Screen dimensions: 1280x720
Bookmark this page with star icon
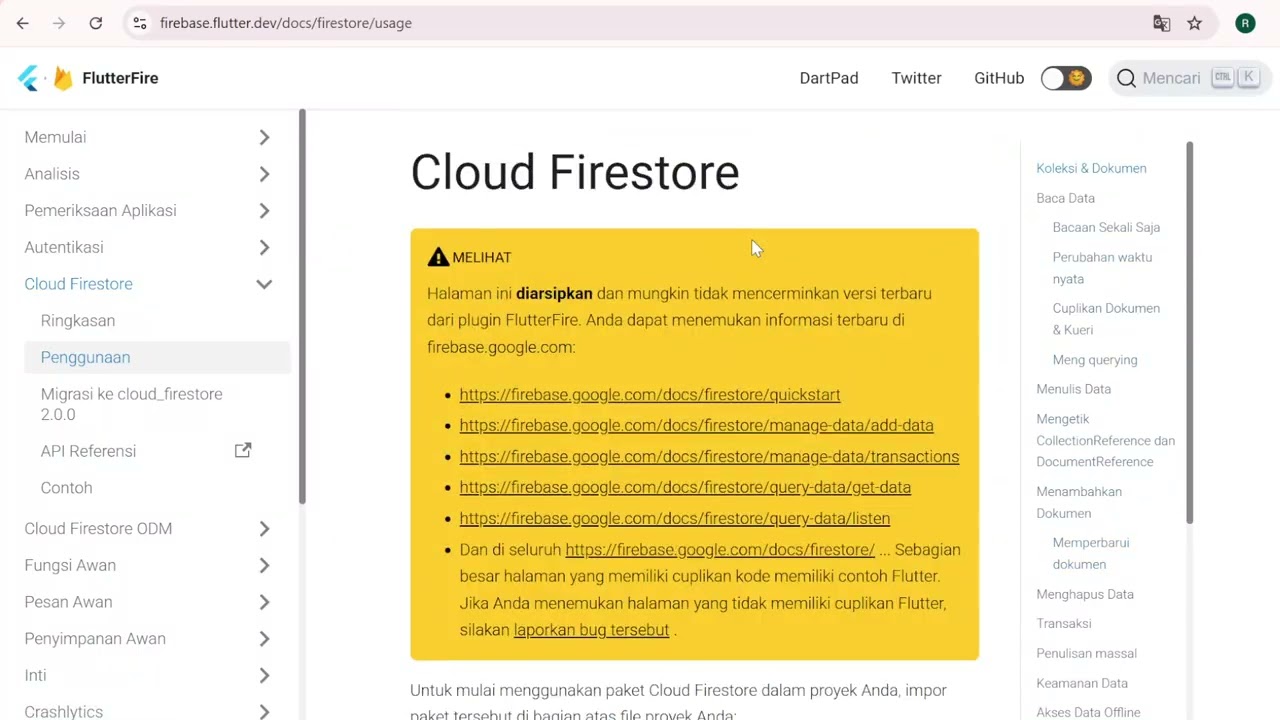pyautogui.click(x=1194, y=23)
